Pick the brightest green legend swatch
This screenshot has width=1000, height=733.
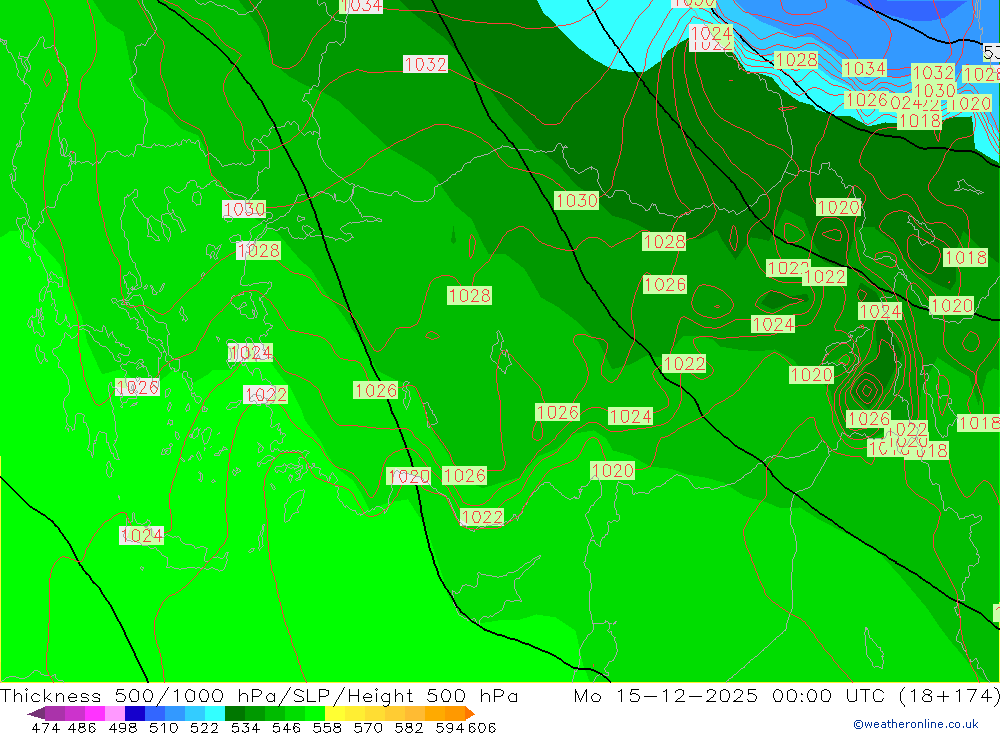point(315,713)
